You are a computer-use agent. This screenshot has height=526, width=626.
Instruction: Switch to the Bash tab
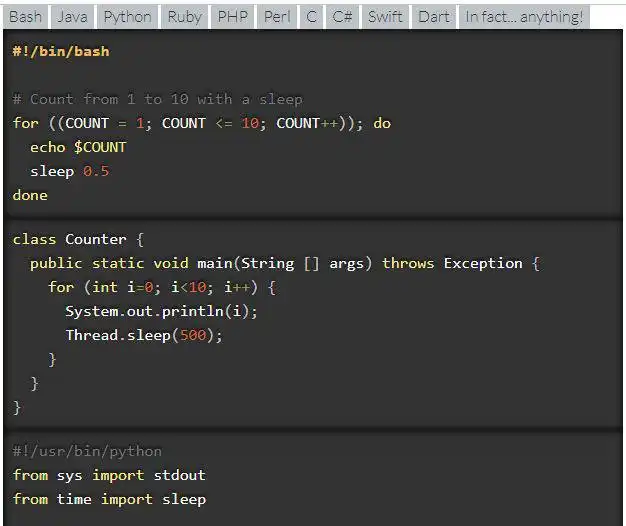(x=26, y=17)
